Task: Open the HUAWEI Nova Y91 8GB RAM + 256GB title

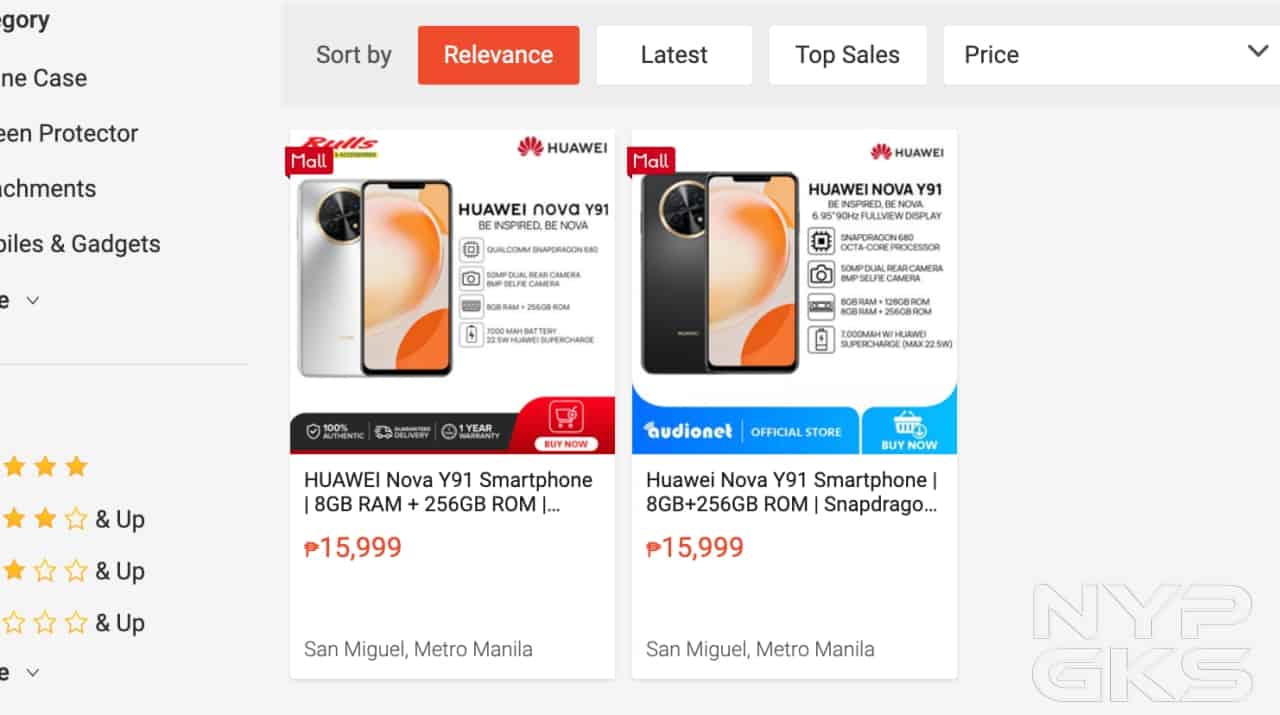Action: (x=448, y=492)
